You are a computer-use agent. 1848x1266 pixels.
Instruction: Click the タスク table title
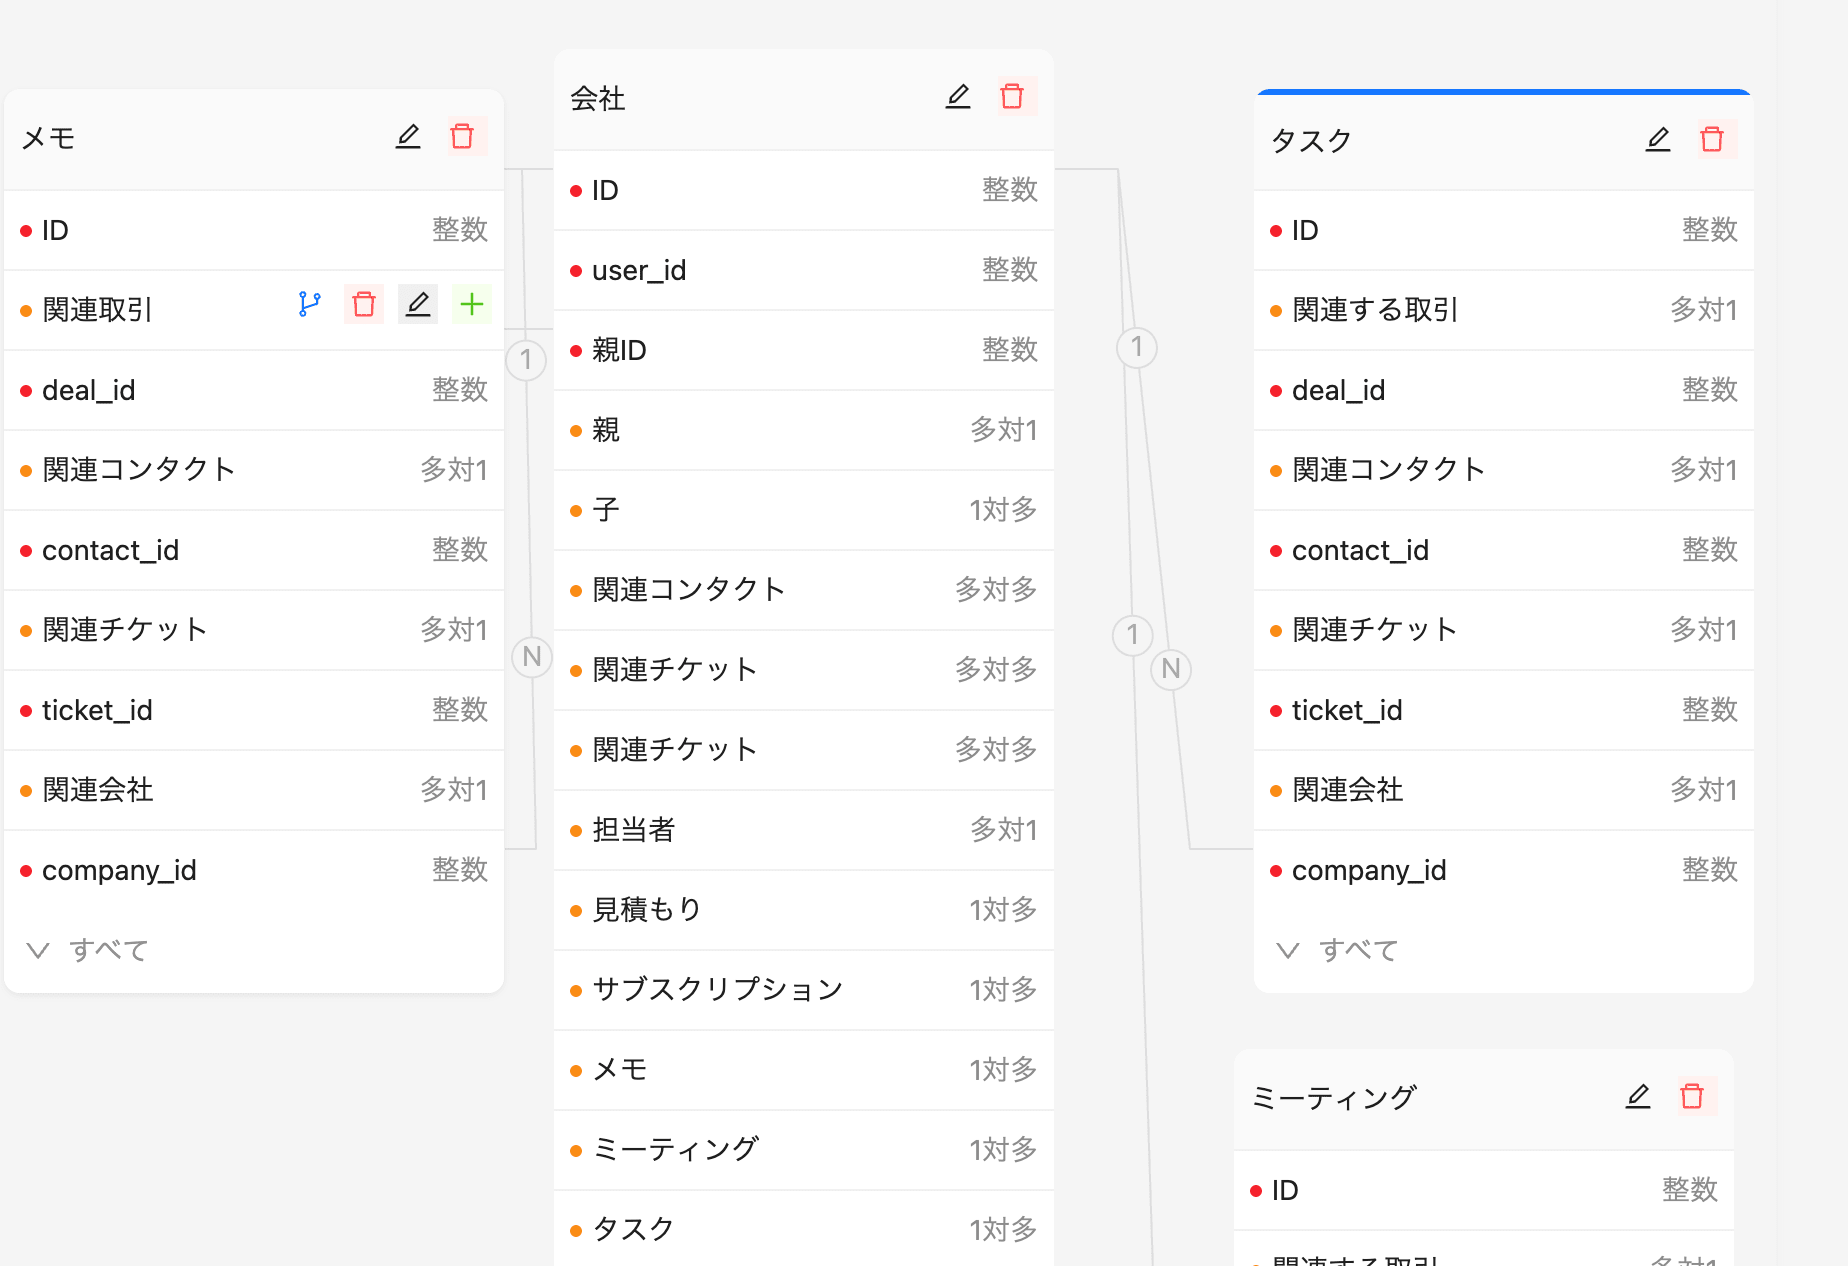pyautogui.click(x=1311, y=141)
